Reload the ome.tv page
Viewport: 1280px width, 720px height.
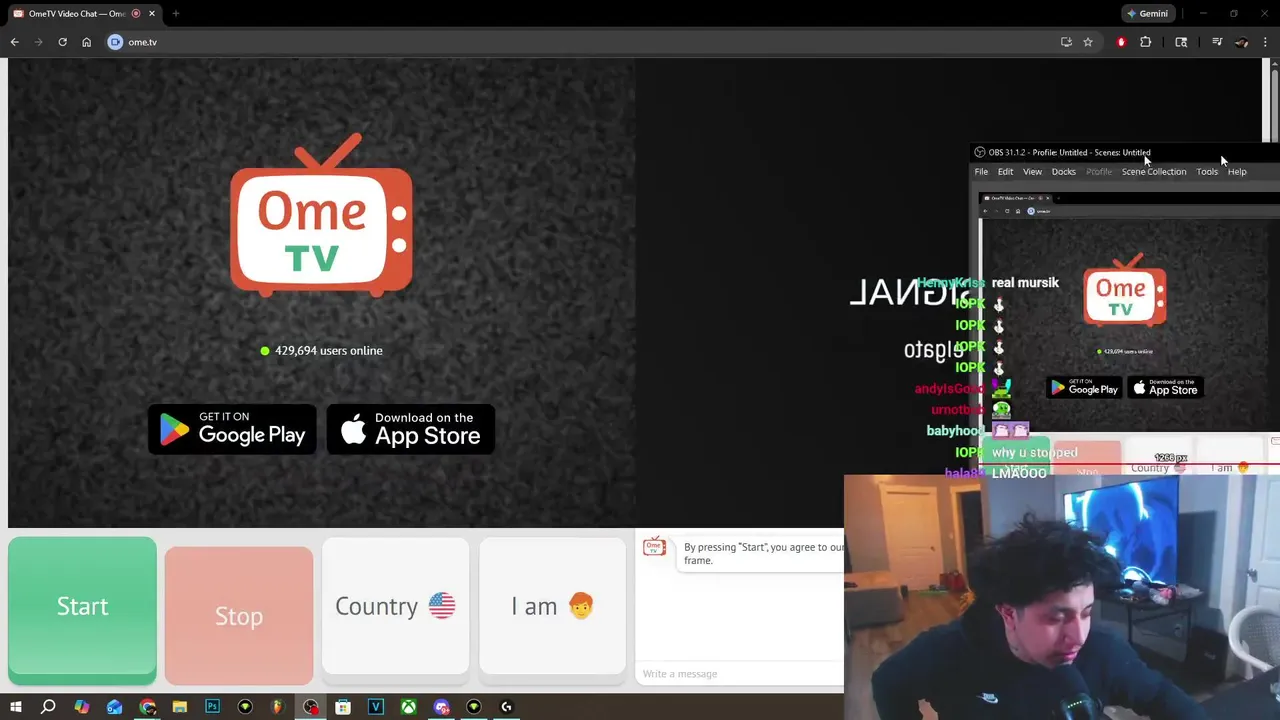[x=62, y=42]
